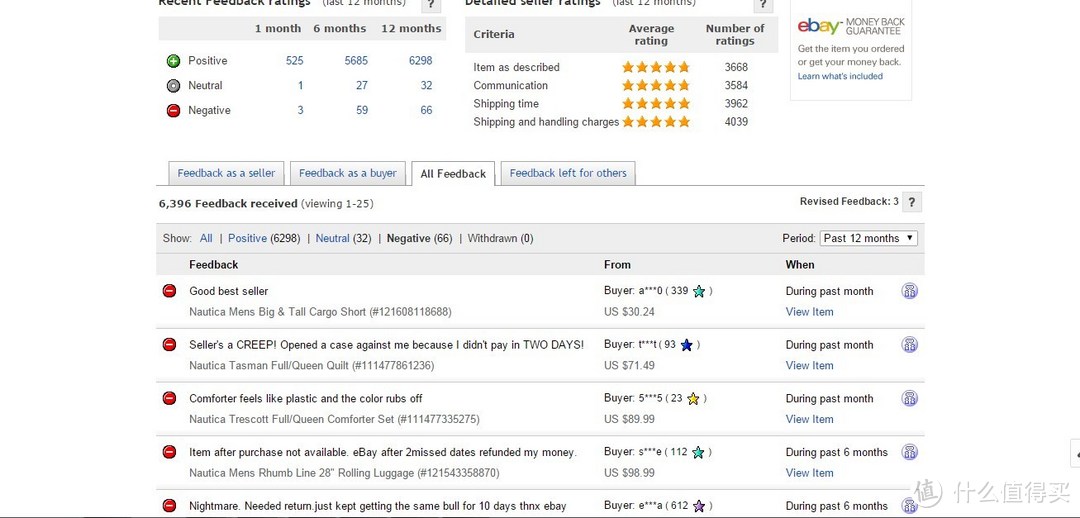The image size is (1080, 518).
Task: Click the green Positive feedback icon
Action: pos(174,61)
